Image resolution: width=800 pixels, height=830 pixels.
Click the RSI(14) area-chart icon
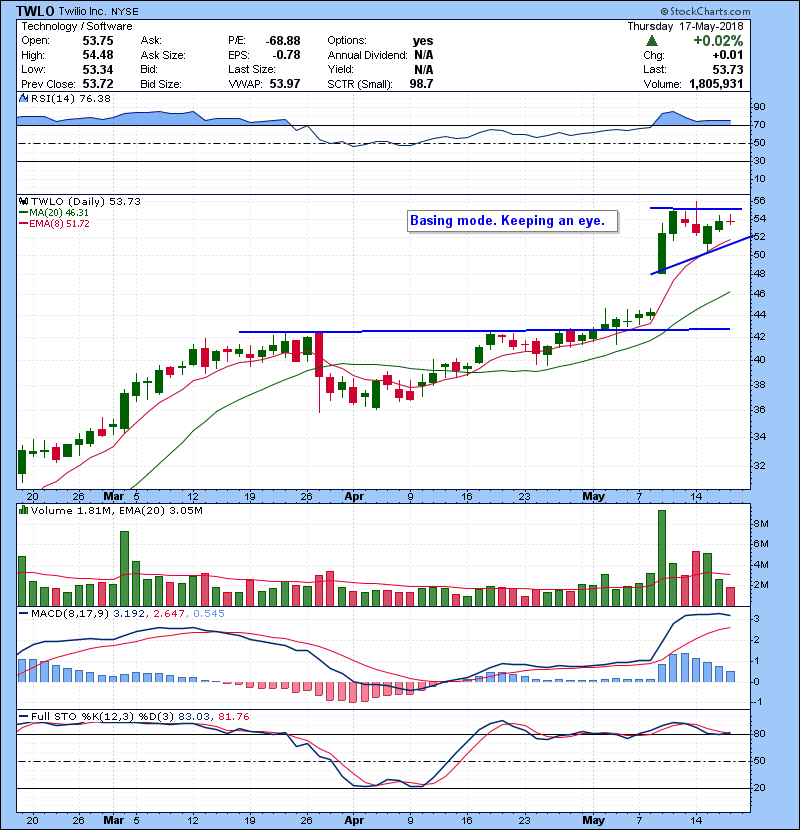coord(23,98)
